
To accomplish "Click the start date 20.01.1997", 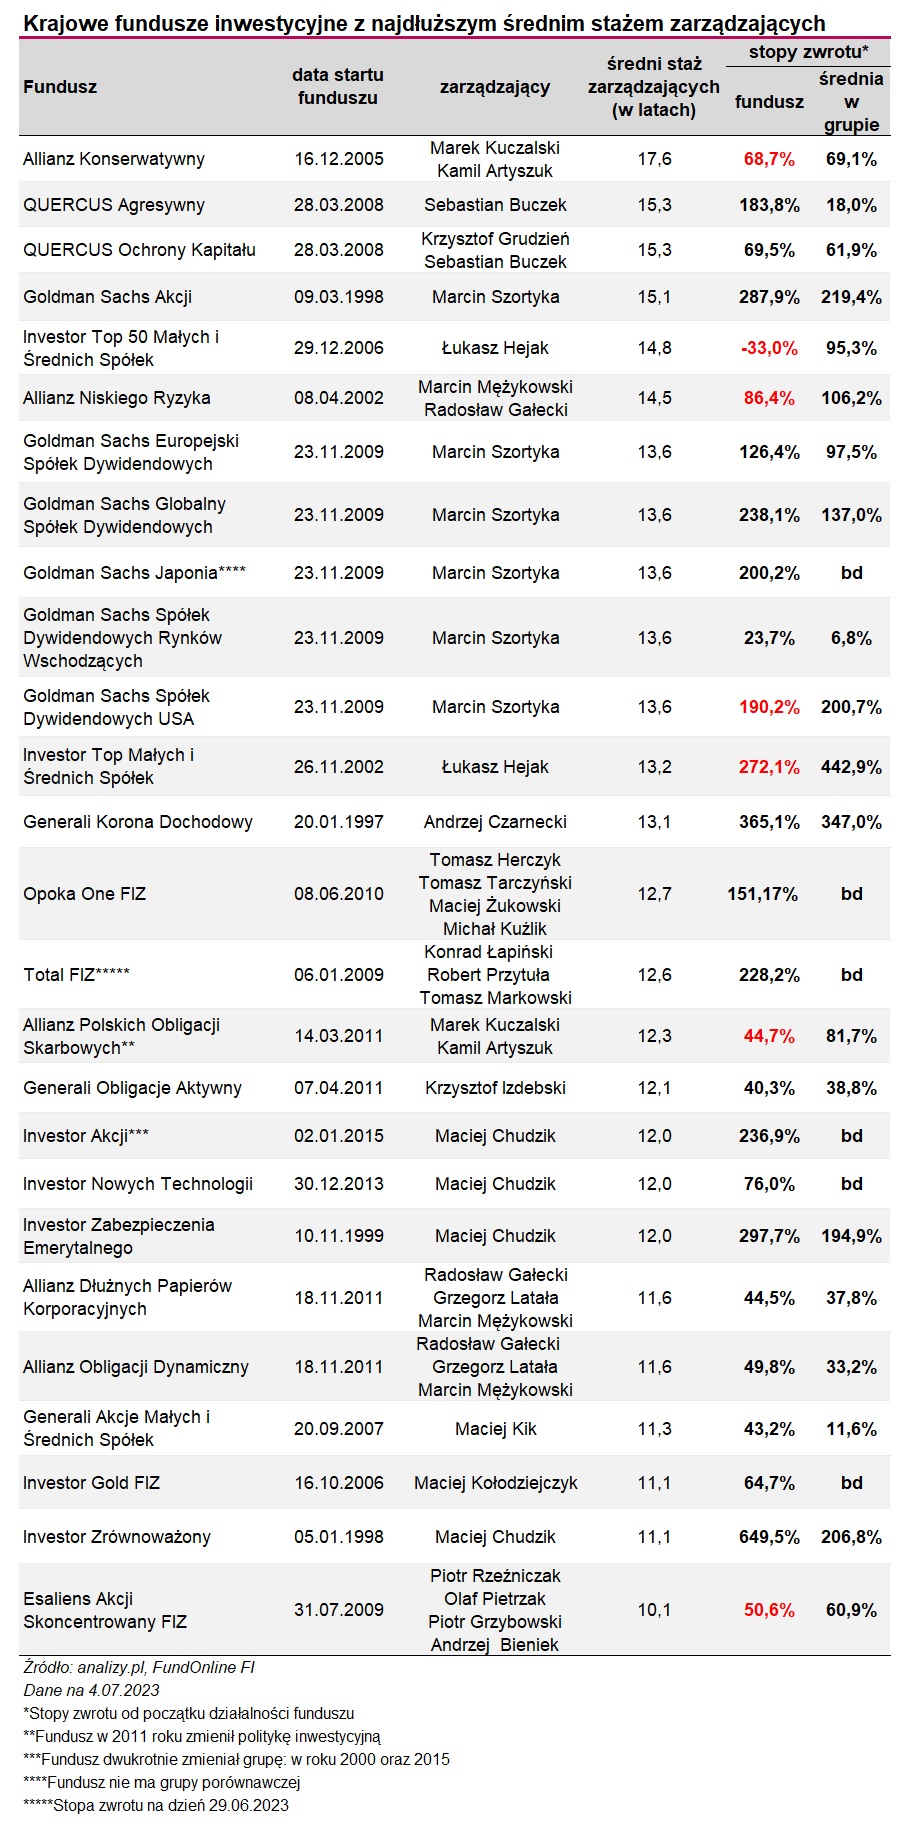I will point(338,822).
